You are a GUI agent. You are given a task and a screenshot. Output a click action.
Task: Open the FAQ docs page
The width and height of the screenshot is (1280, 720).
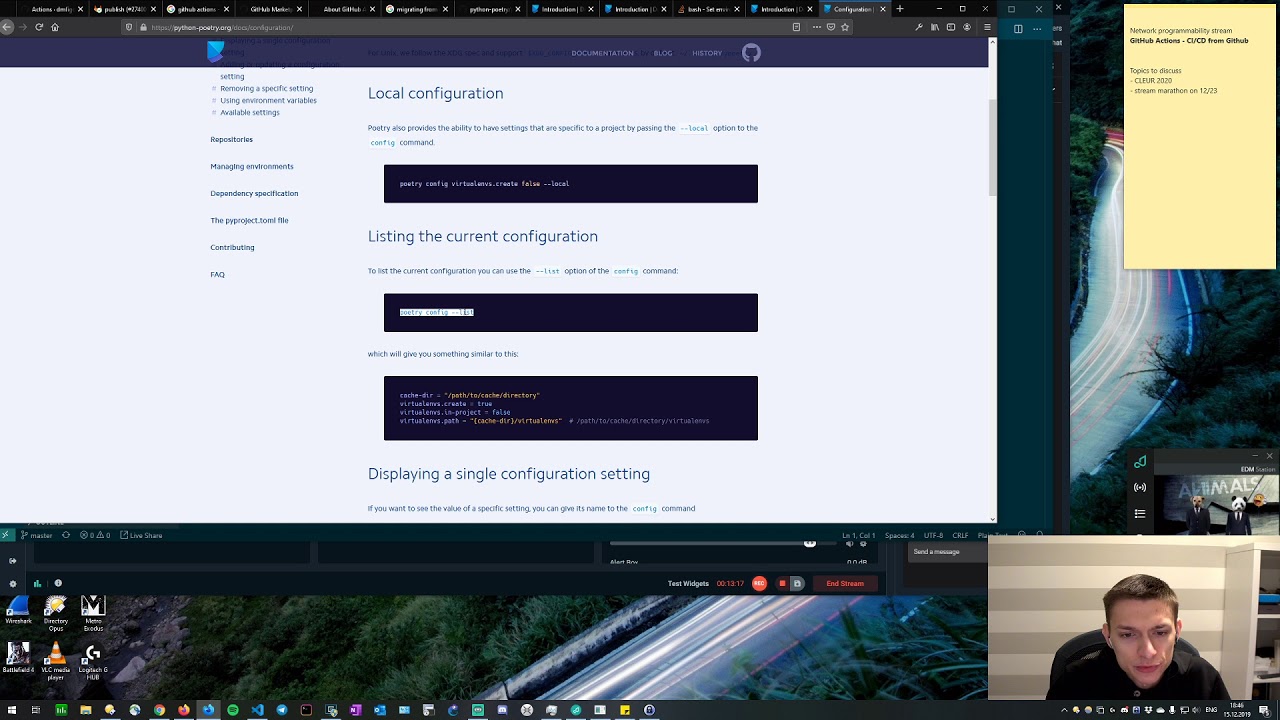pyautogui.click(x=217, y=274)
